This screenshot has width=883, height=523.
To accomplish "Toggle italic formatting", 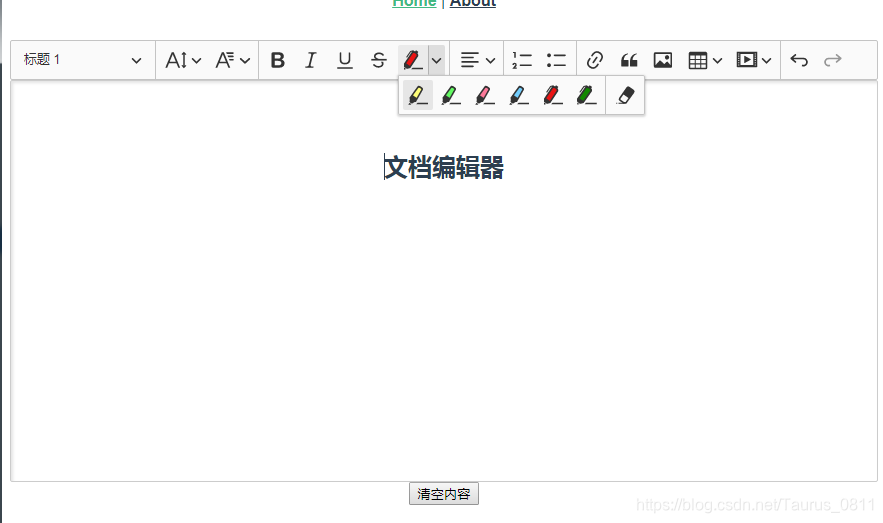I will point(311,60).
